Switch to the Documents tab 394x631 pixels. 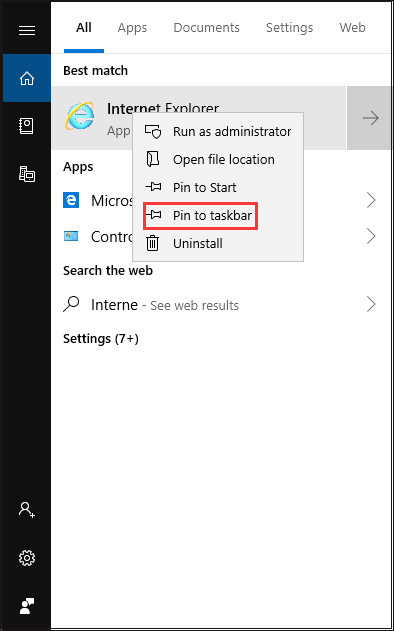[206, 28]
